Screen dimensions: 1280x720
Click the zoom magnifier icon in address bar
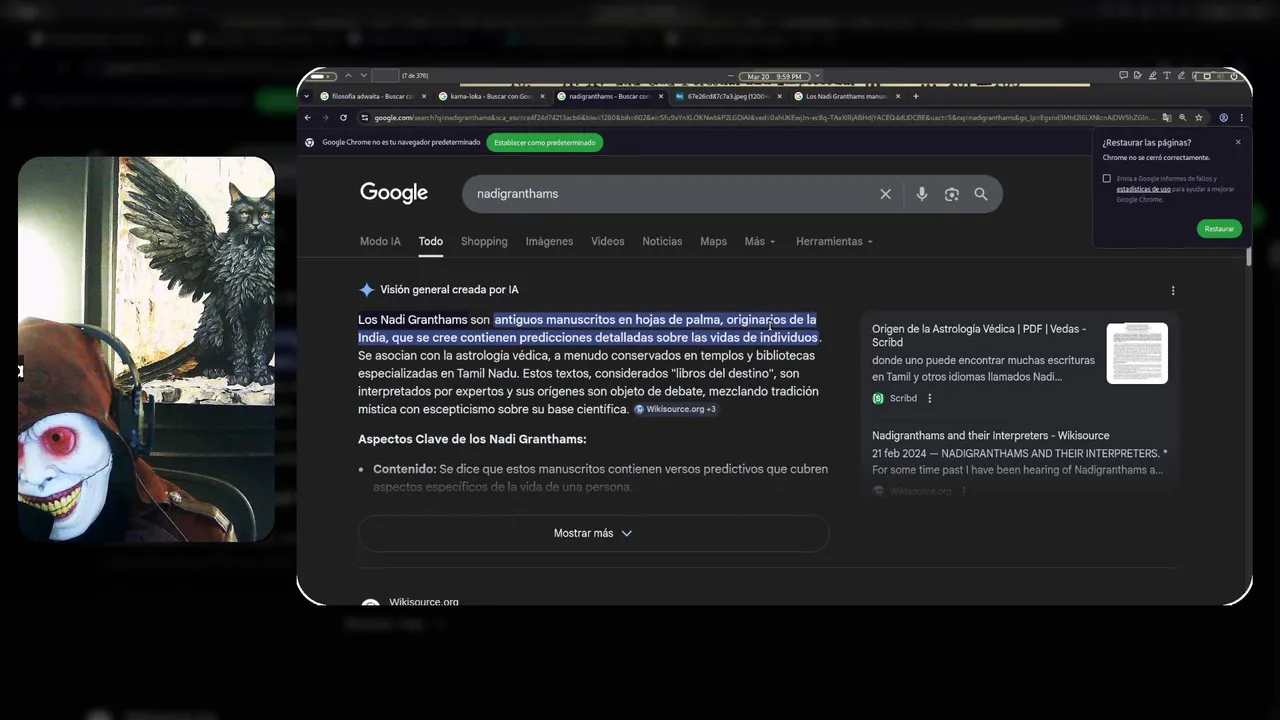click(1183, 117)
